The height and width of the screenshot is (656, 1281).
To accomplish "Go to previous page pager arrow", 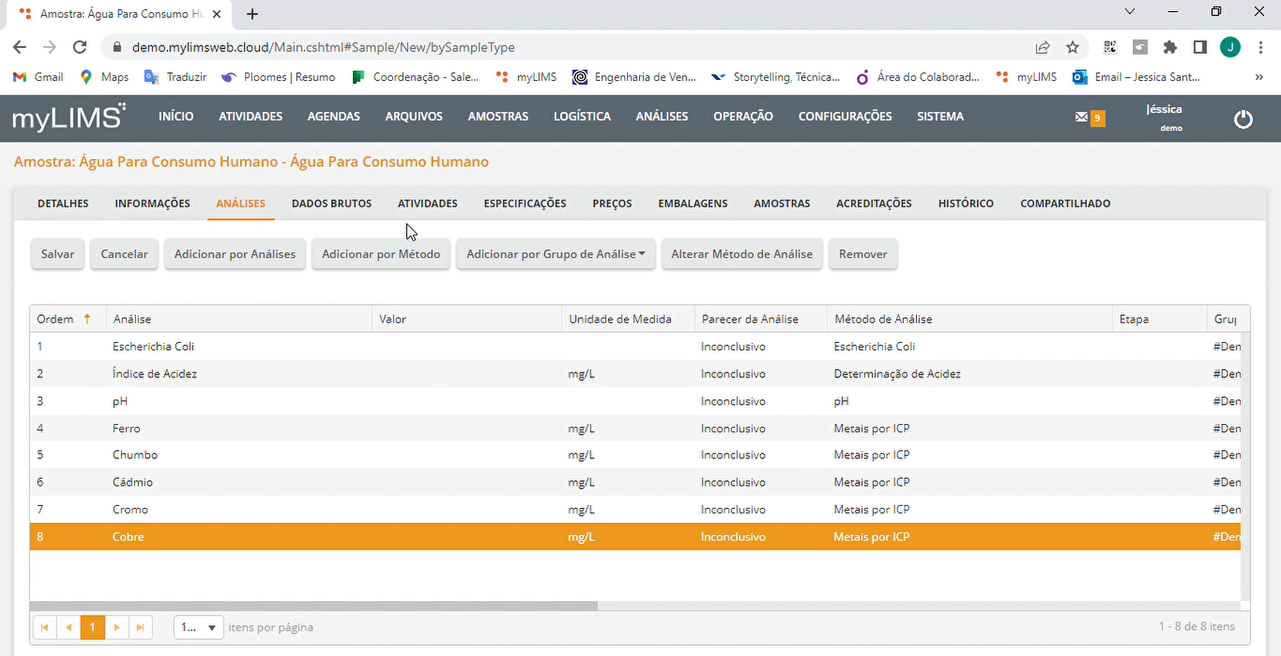I will (69, 627).
